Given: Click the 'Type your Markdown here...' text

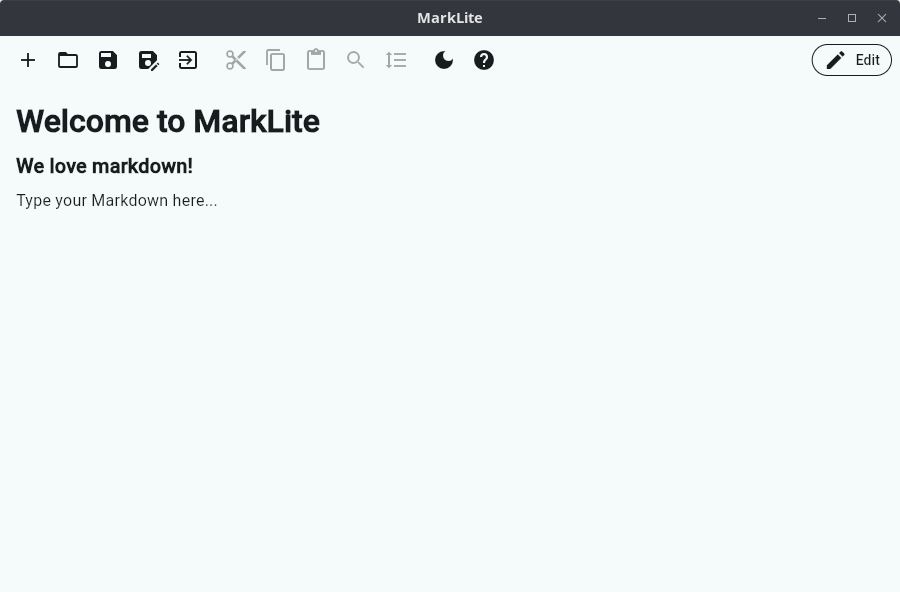Looking at the screenshot, I should 116,200.
